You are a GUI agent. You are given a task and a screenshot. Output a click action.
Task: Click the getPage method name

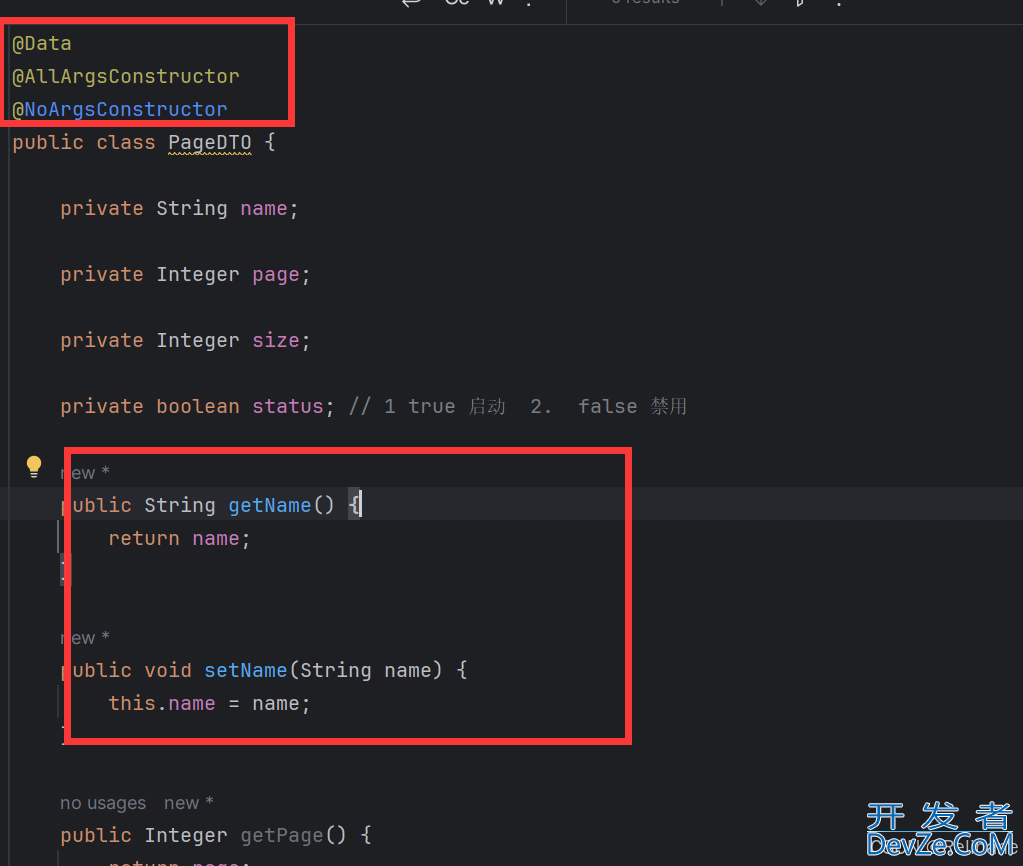click(281, 836)
